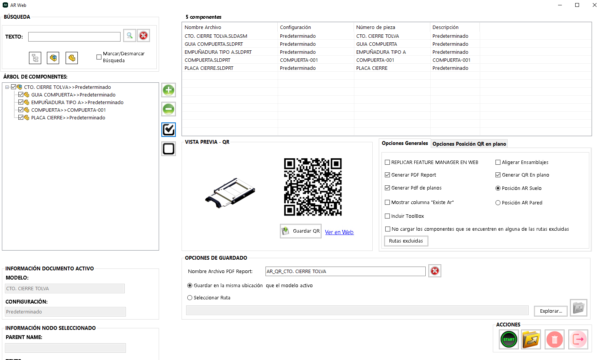
Task: Click the magnifier search icon next to TEXTO
Action: (x=130, y=36)
